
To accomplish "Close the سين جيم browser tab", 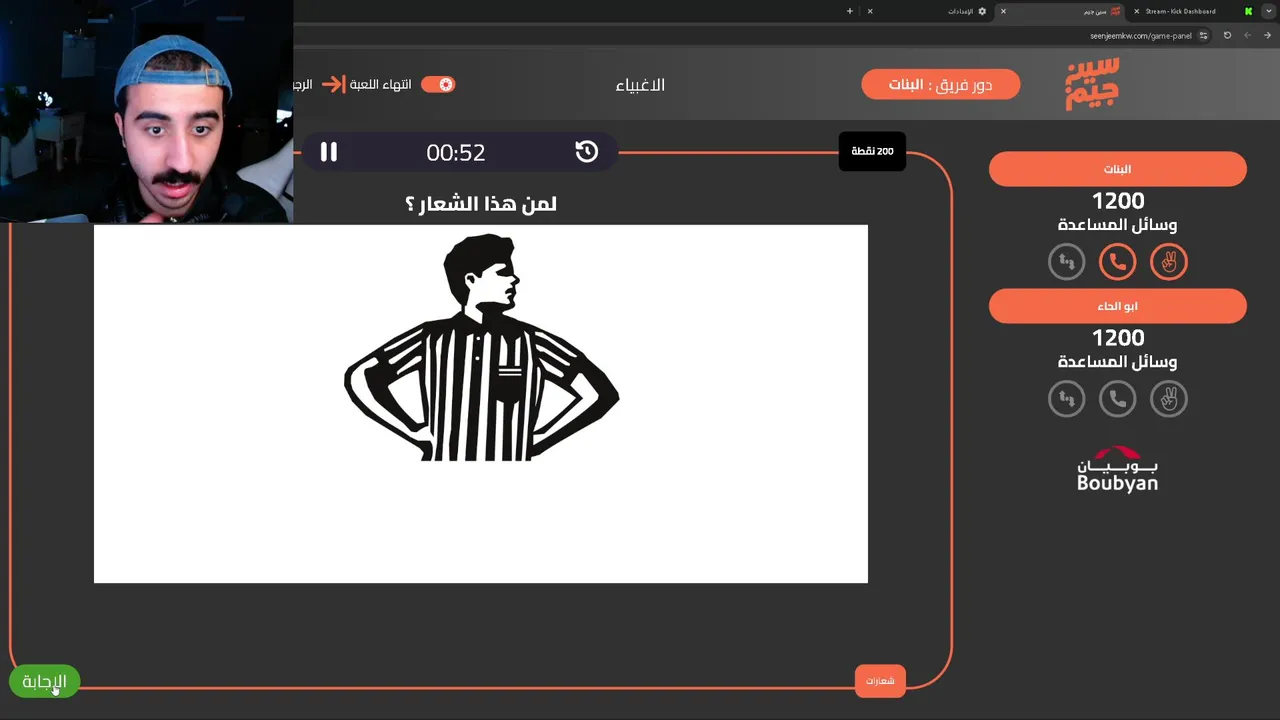I will click(1003, 11).
